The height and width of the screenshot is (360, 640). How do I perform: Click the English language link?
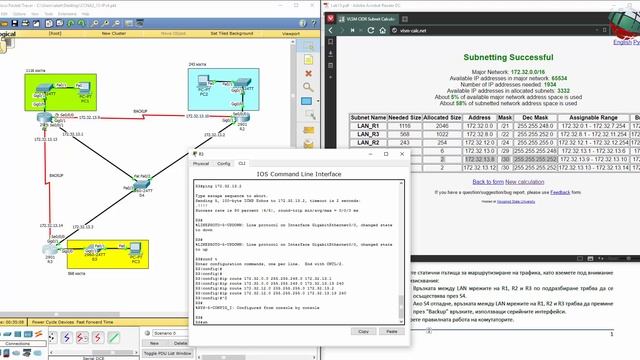click(x=622, y=42)
